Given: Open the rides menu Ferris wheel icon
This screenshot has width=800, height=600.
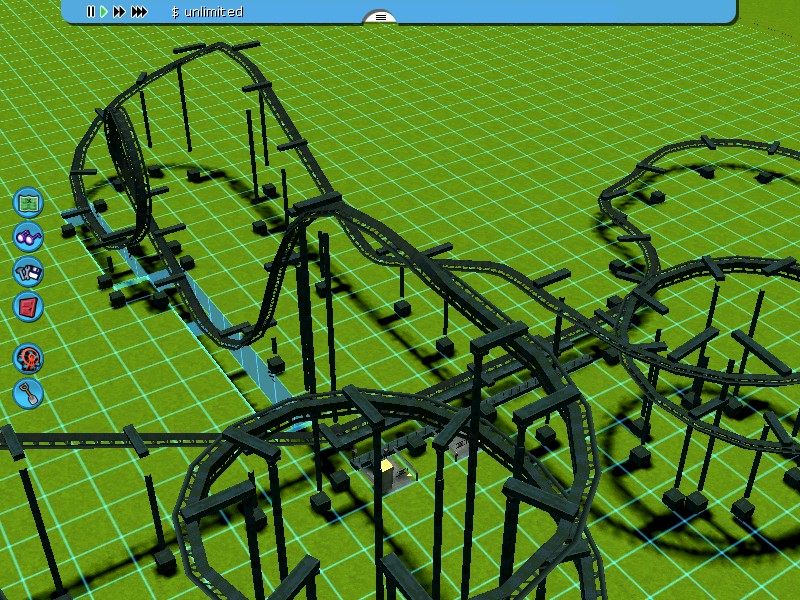Looking at the screenshot, I should tap(28, 357).
